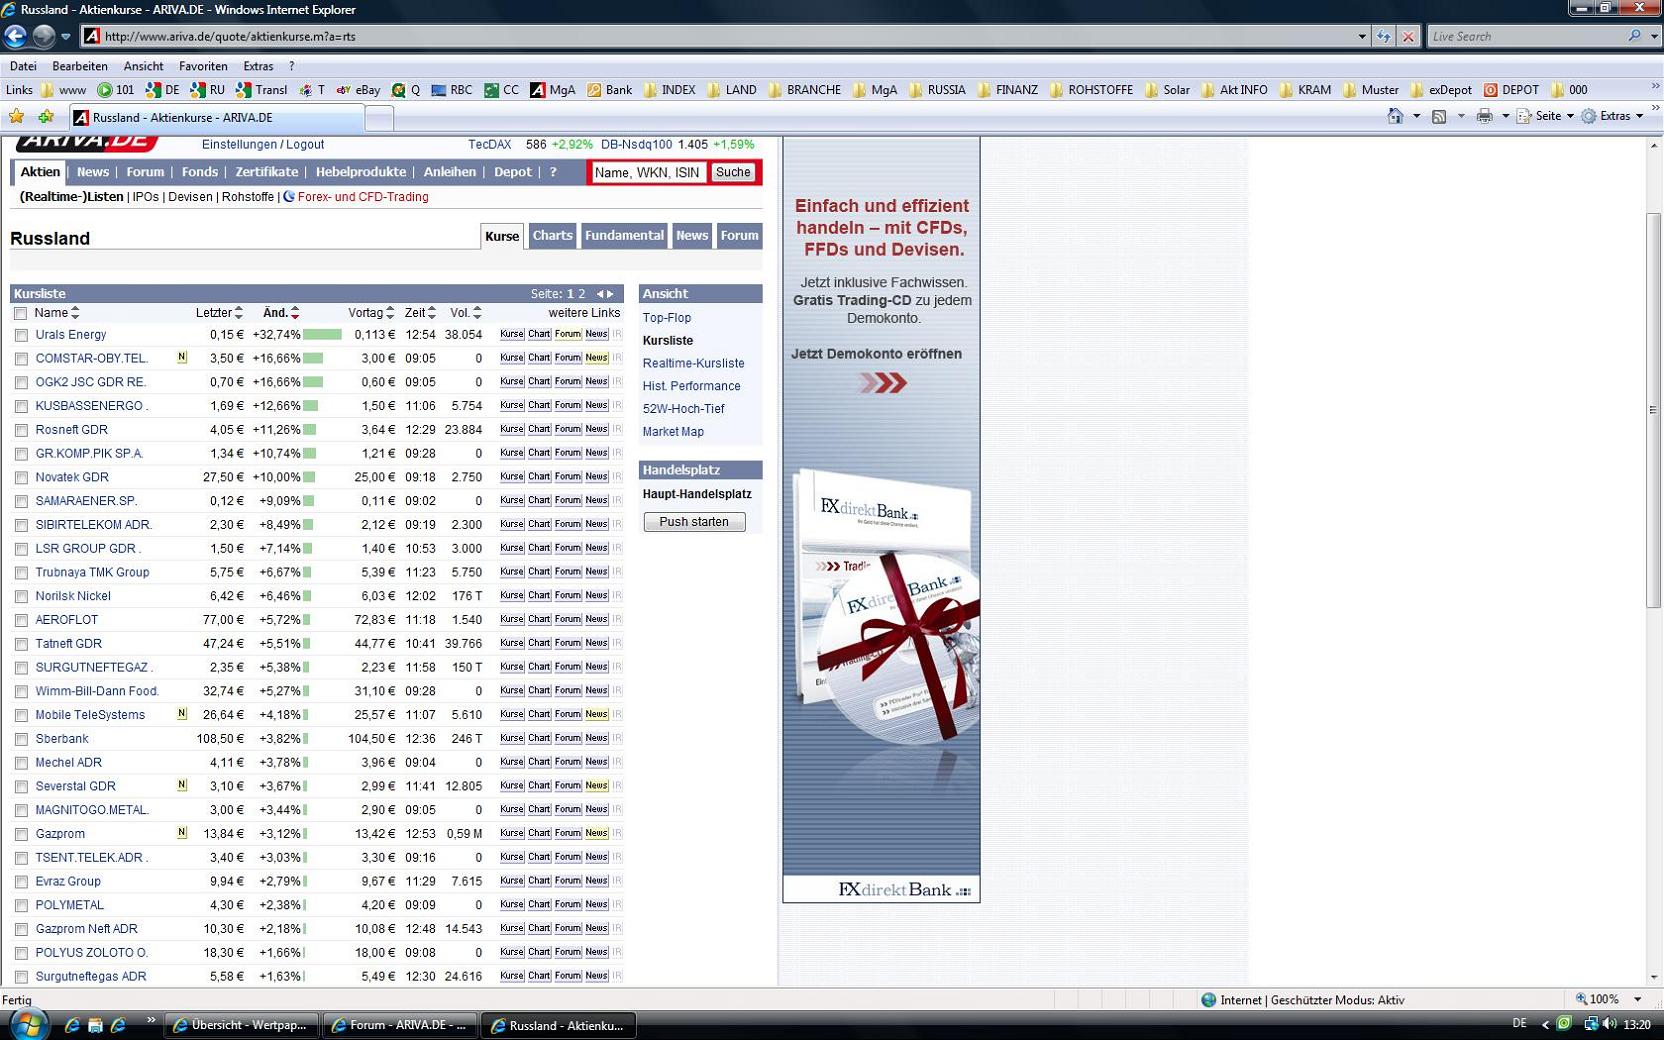Click the RSS feeds icon
This screenshot has width=1664, height=1040.
coord(1439,116)
